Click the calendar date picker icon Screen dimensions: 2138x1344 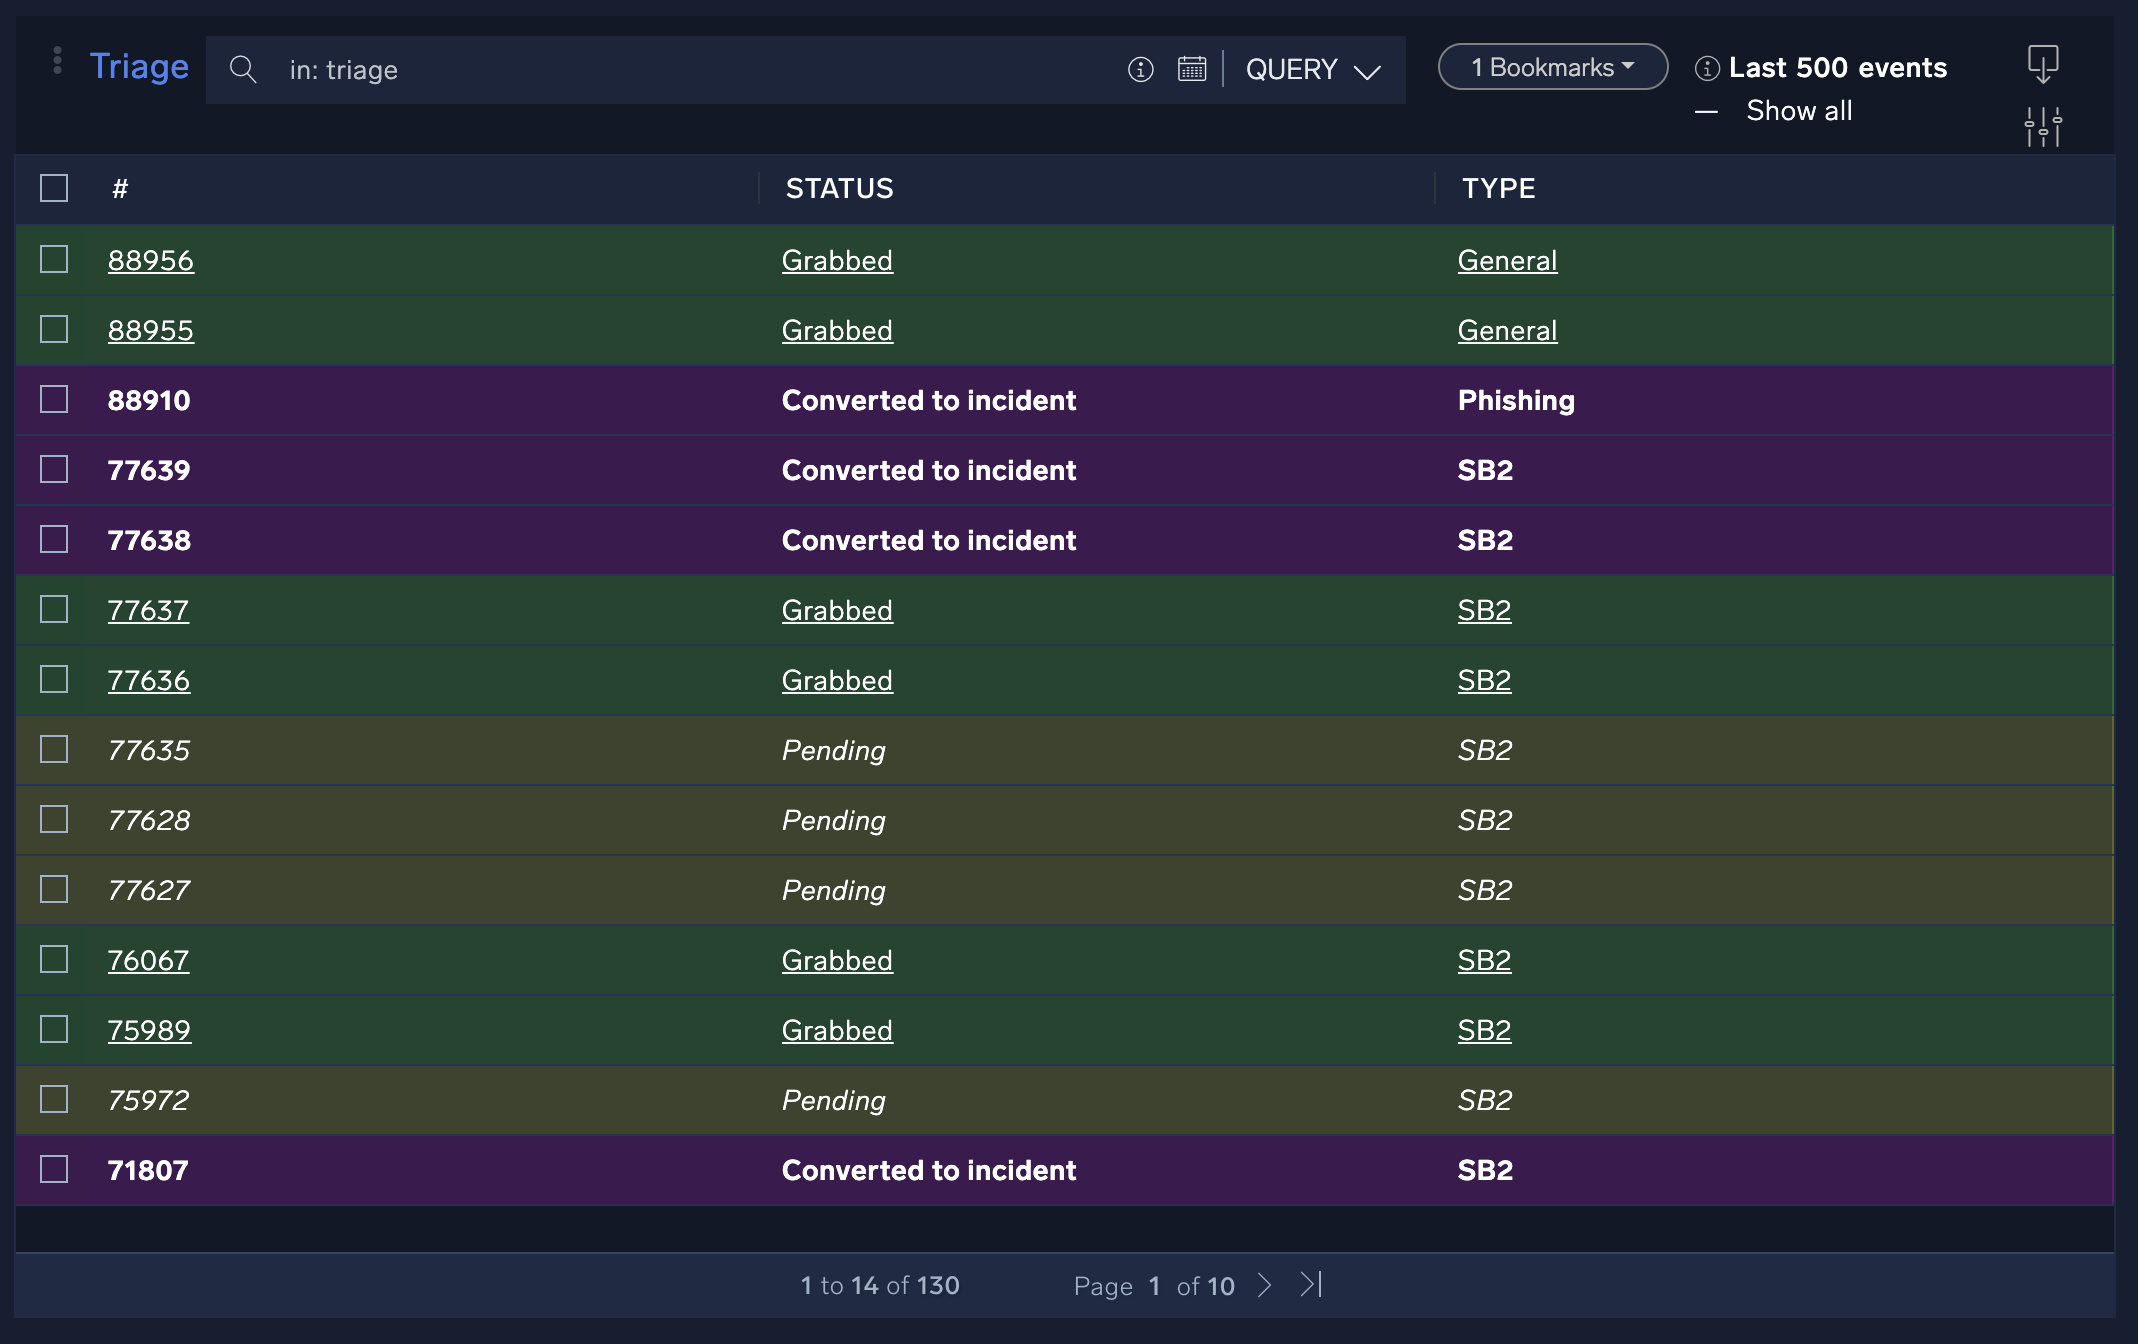(1192, 70)
